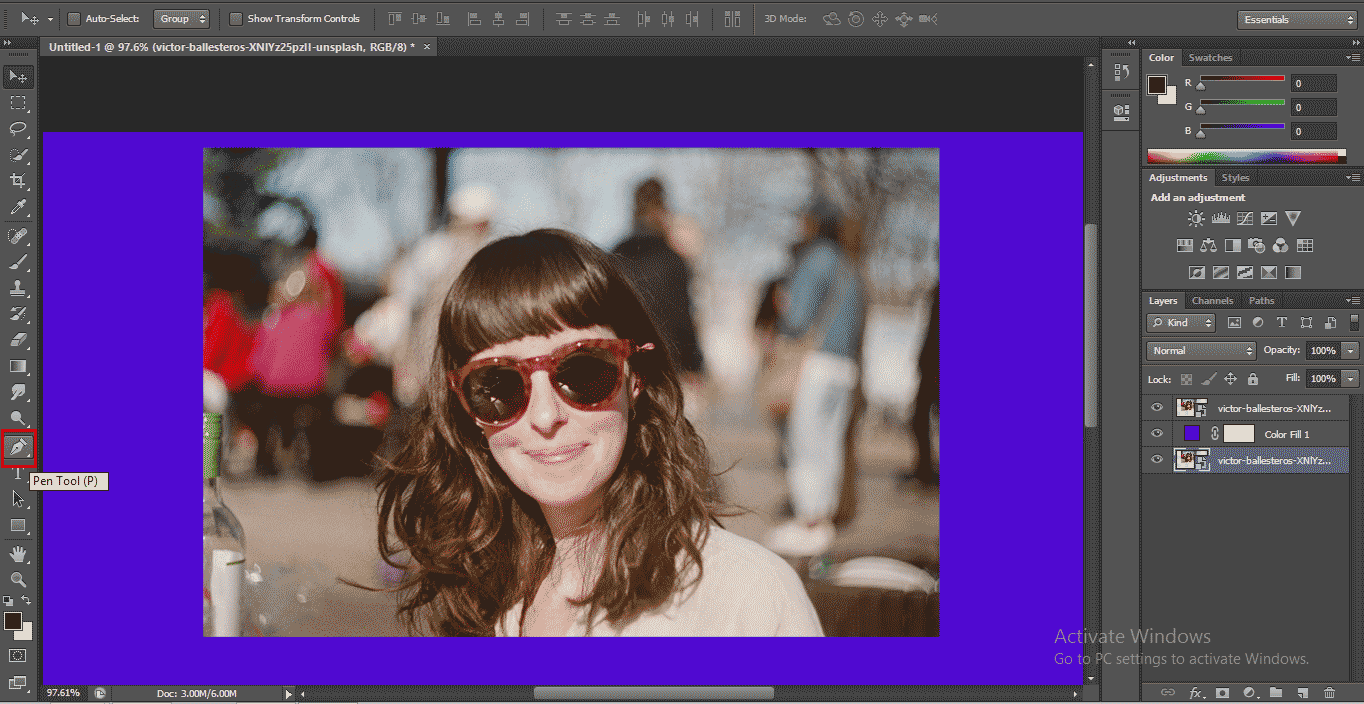The image size is (1364, 704).
Task: Enable the Auto-Select checkbox
Action: tap(74, 19)
